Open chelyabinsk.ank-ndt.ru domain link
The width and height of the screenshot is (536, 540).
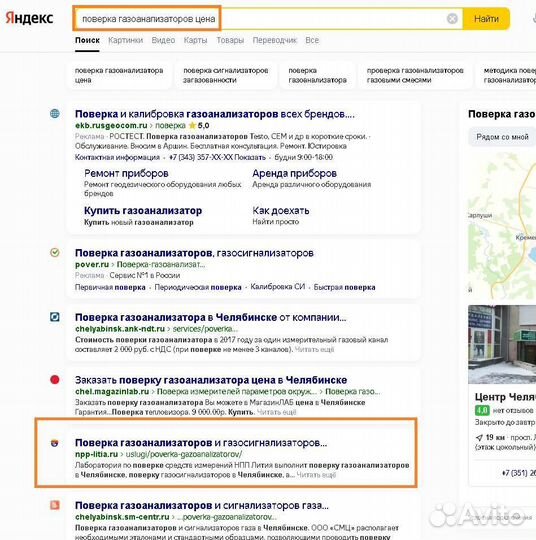point(120,329)
